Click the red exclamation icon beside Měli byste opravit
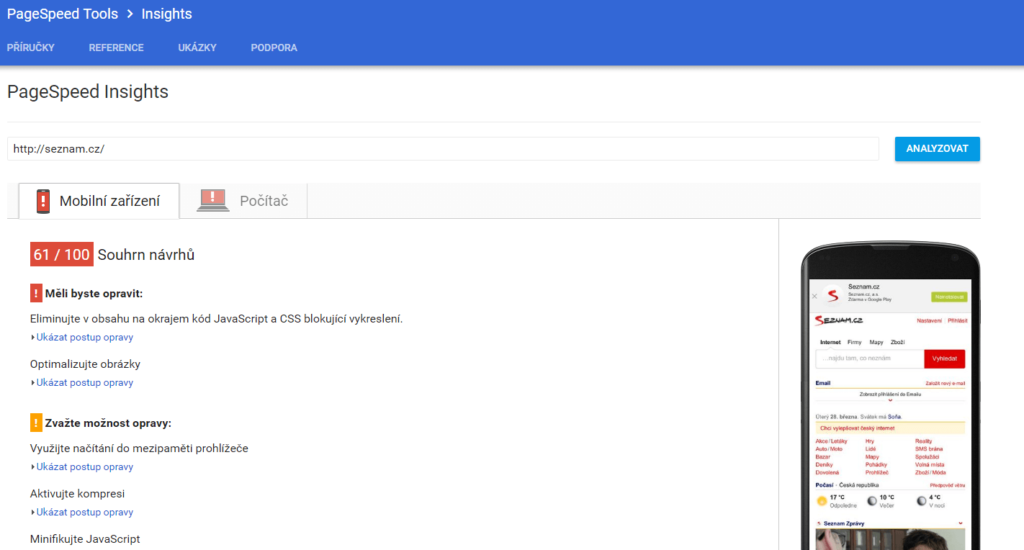The width and height of the screenshot is (1024, 550). pyautogui.click(x=36, y=293)
